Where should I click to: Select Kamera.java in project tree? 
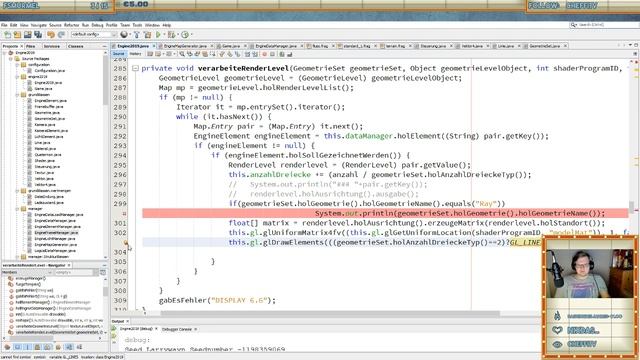tap(44, 124)
